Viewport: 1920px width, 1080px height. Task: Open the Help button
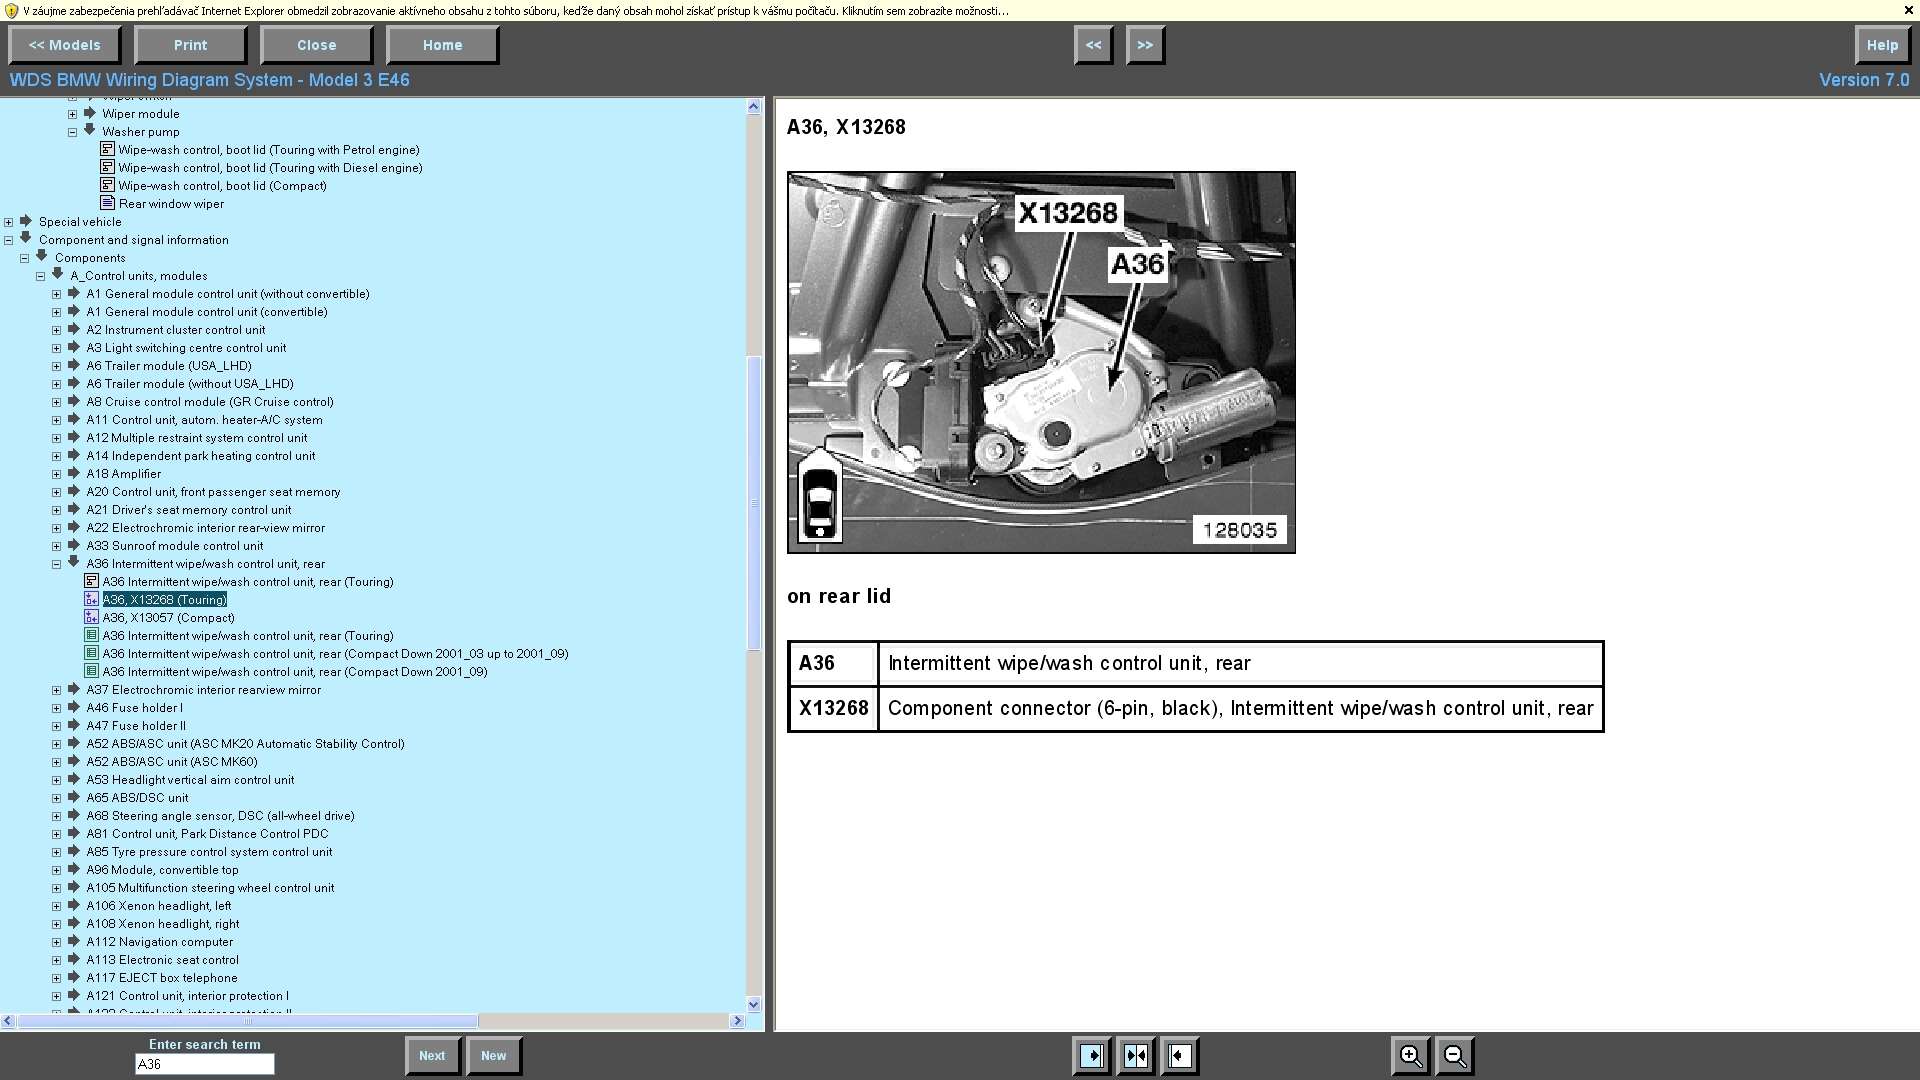pos(1881,45)
